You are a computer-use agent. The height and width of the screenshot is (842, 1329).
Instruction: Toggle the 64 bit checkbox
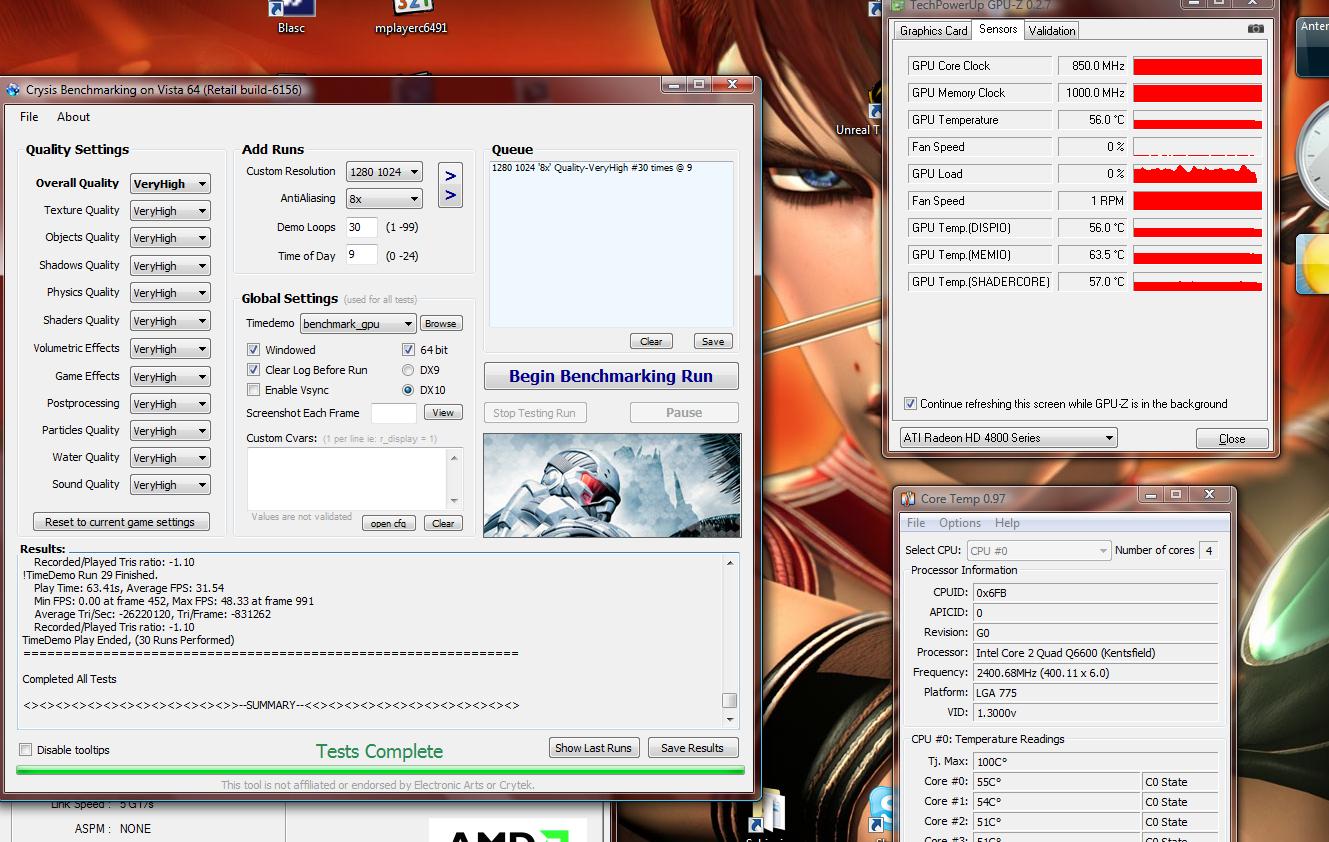pos(408,350)
